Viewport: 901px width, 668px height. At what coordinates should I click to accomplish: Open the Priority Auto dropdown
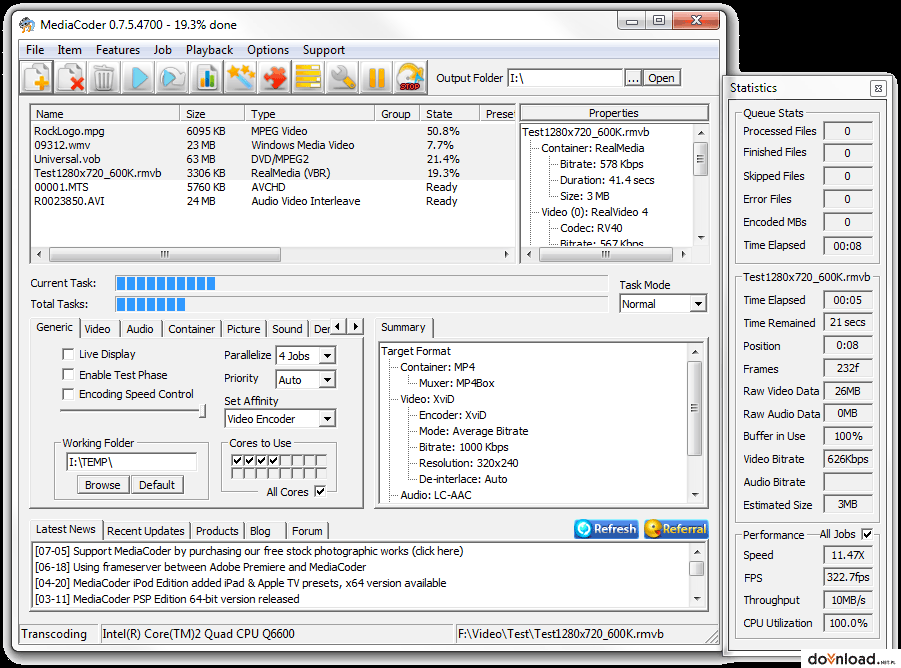pyautogui.click(x=327, y=380)
